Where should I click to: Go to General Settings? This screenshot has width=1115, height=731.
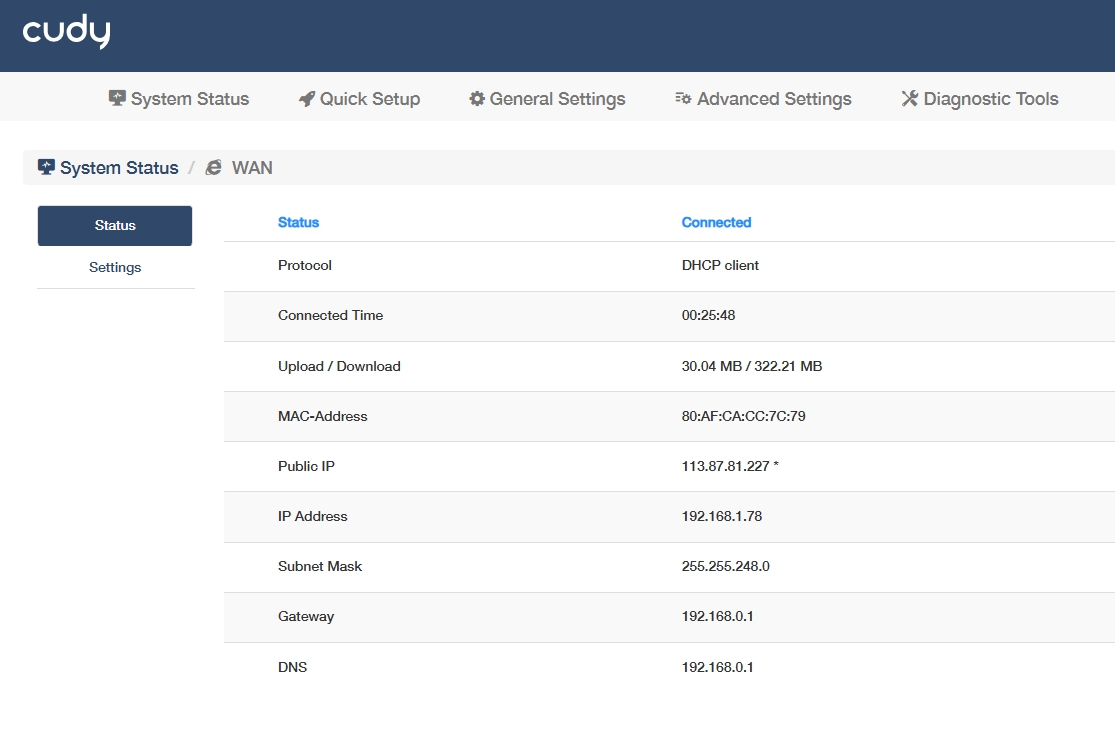click(547, 99)
